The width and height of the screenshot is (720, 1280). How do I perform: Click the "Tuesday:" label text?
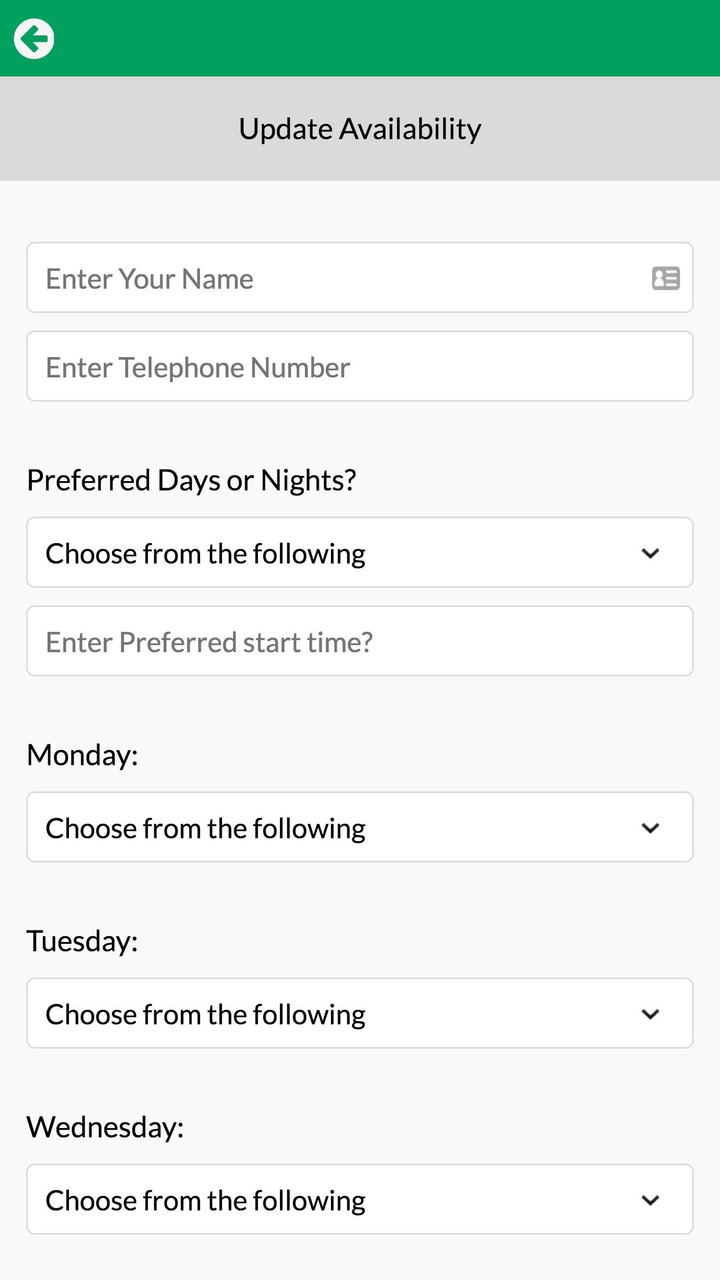point(82,941)
